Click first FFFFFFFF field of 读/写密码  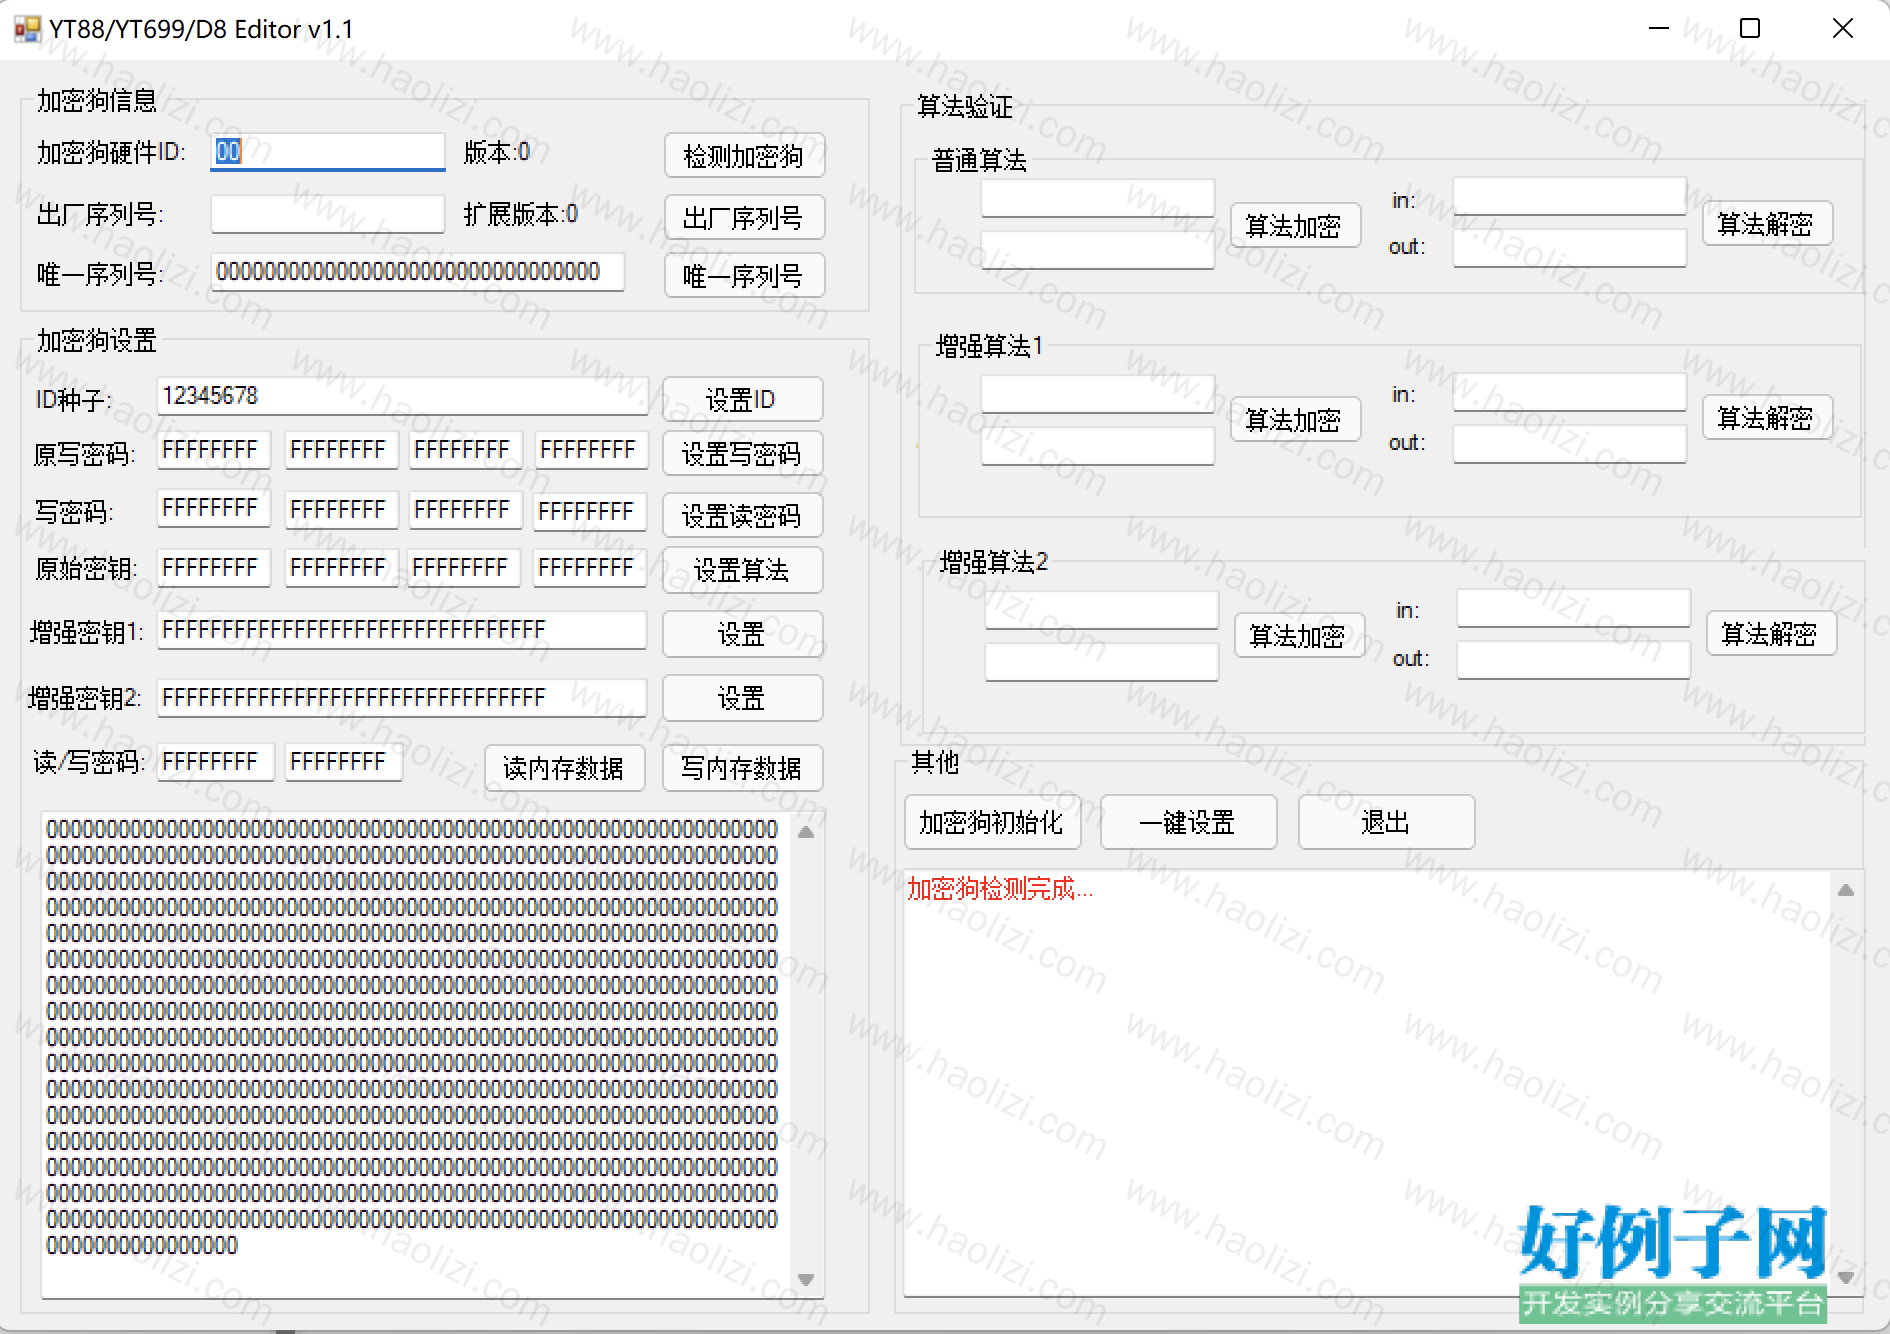click(215, 762)
